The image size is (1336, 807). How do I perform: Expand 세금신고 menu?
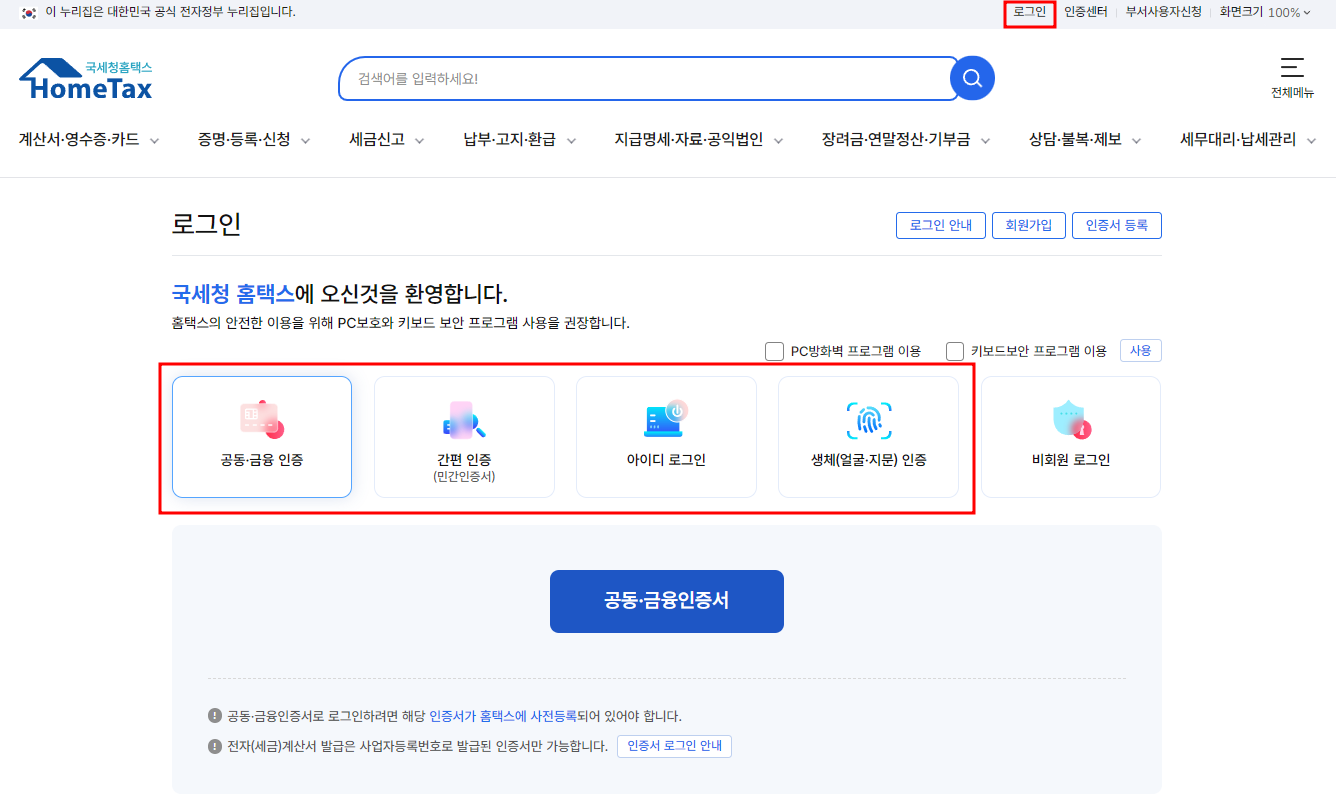(387, 140)
